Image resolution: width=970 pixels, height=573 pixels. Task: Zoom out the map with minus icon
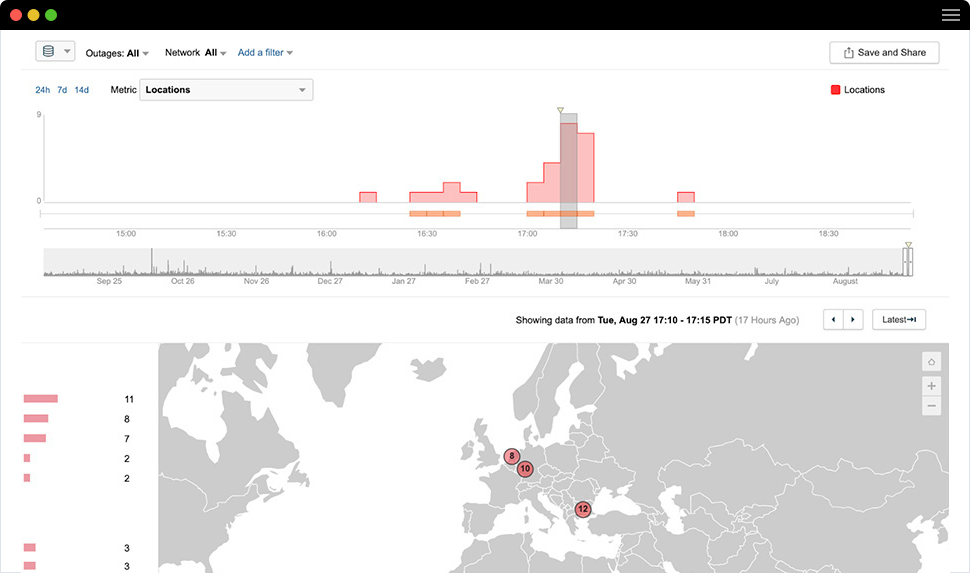(x=931, y=406)
